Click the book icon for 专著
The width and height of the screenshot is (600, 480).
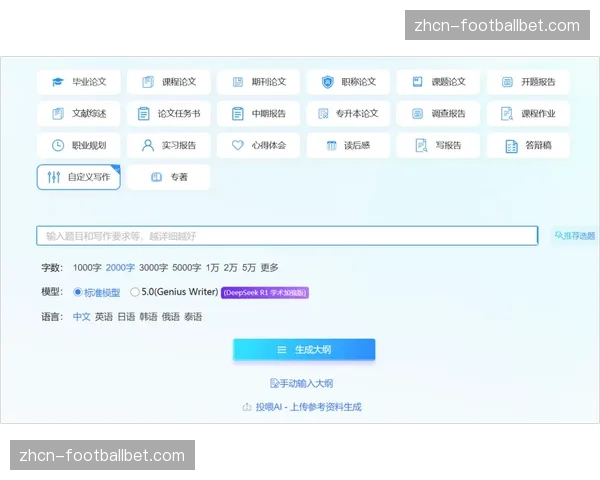click(x=156, y=177)
